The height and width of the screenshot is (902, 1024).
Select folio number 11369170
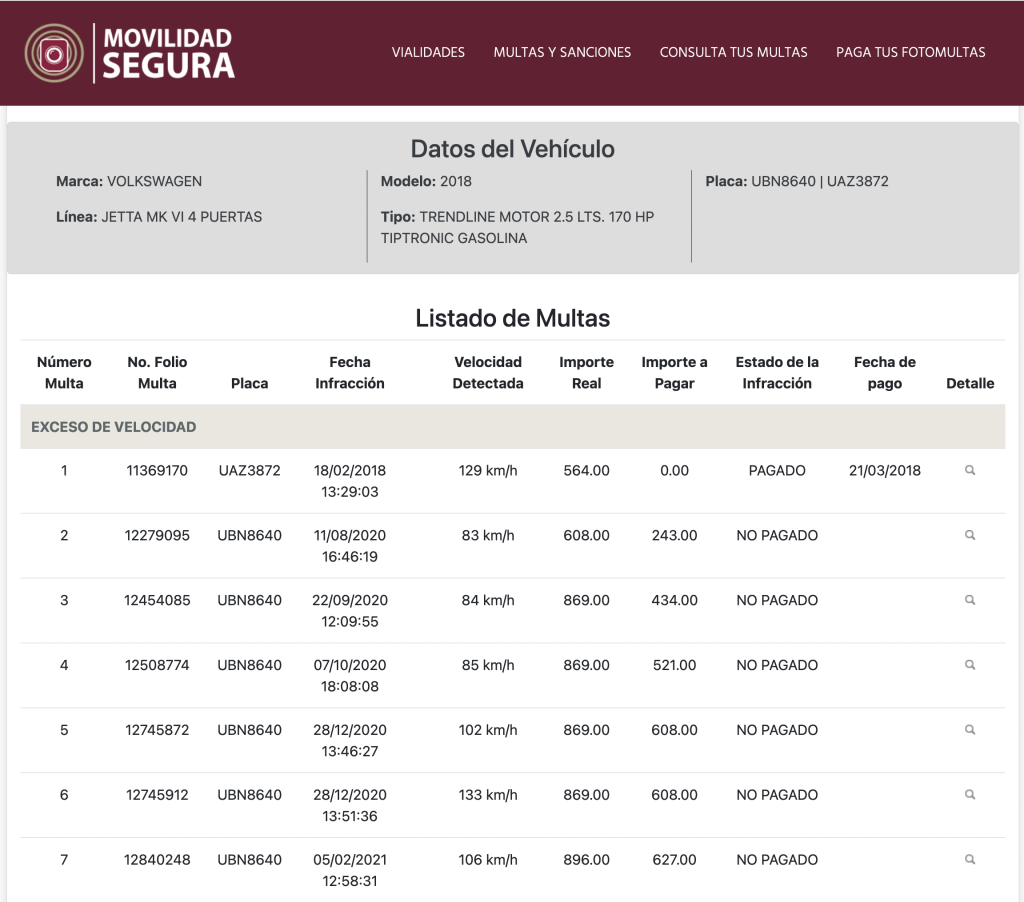(156, 470)
